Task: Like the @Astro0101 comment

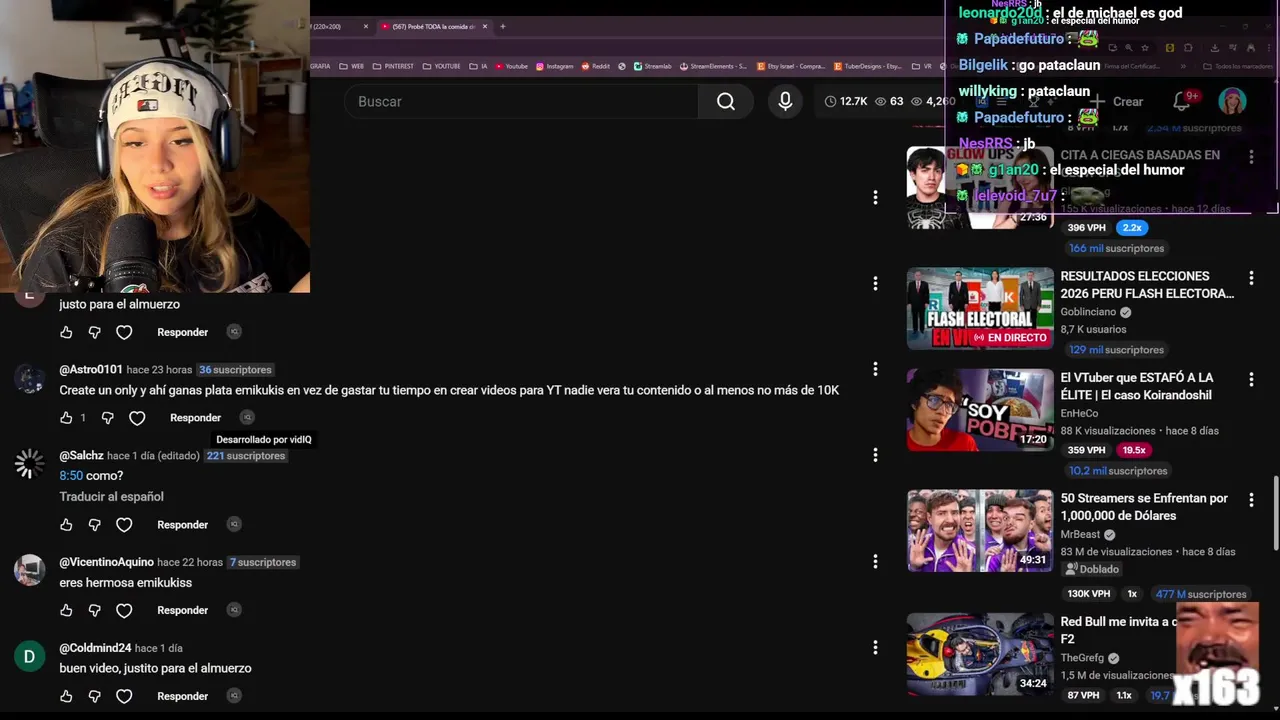Action: click(66, 418)
